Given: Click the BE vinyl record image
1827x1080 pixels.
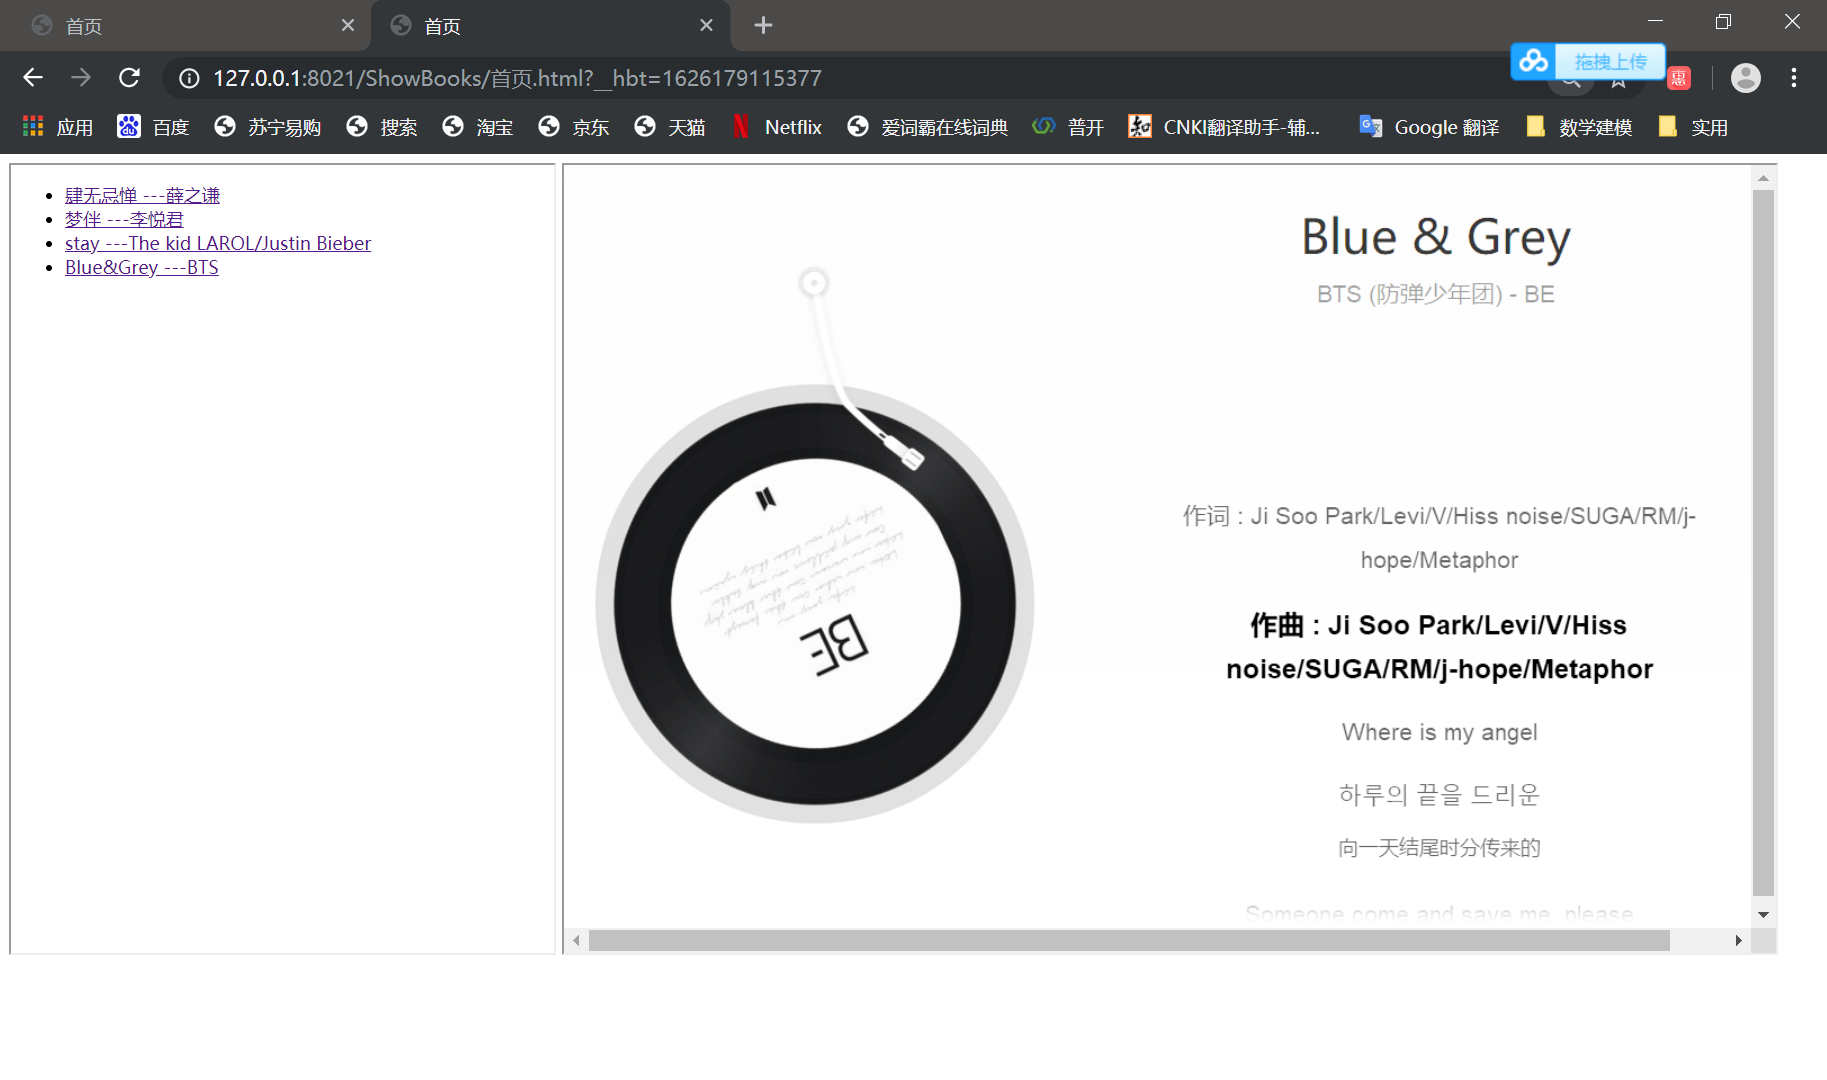Looking at the screenshot, I should (x=814, y=603).
